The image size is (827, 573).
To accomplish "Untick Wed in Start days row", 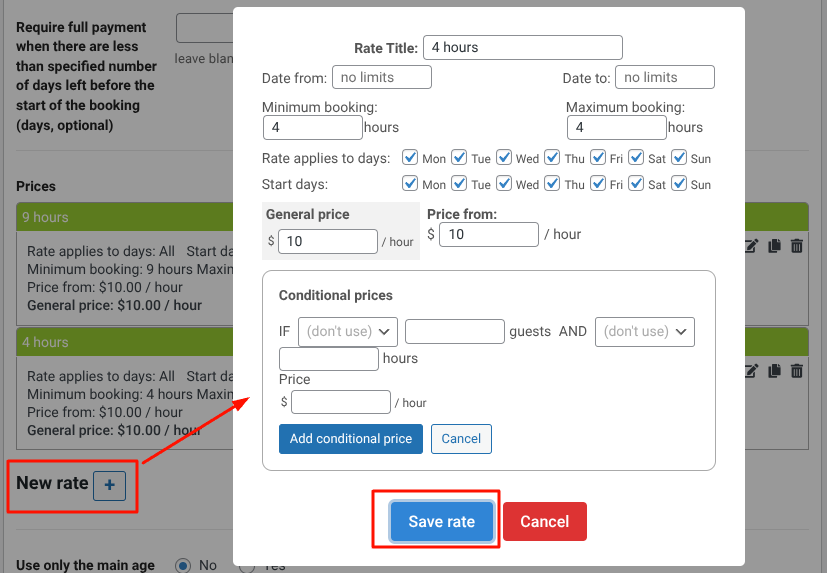I will pos(504,184).
